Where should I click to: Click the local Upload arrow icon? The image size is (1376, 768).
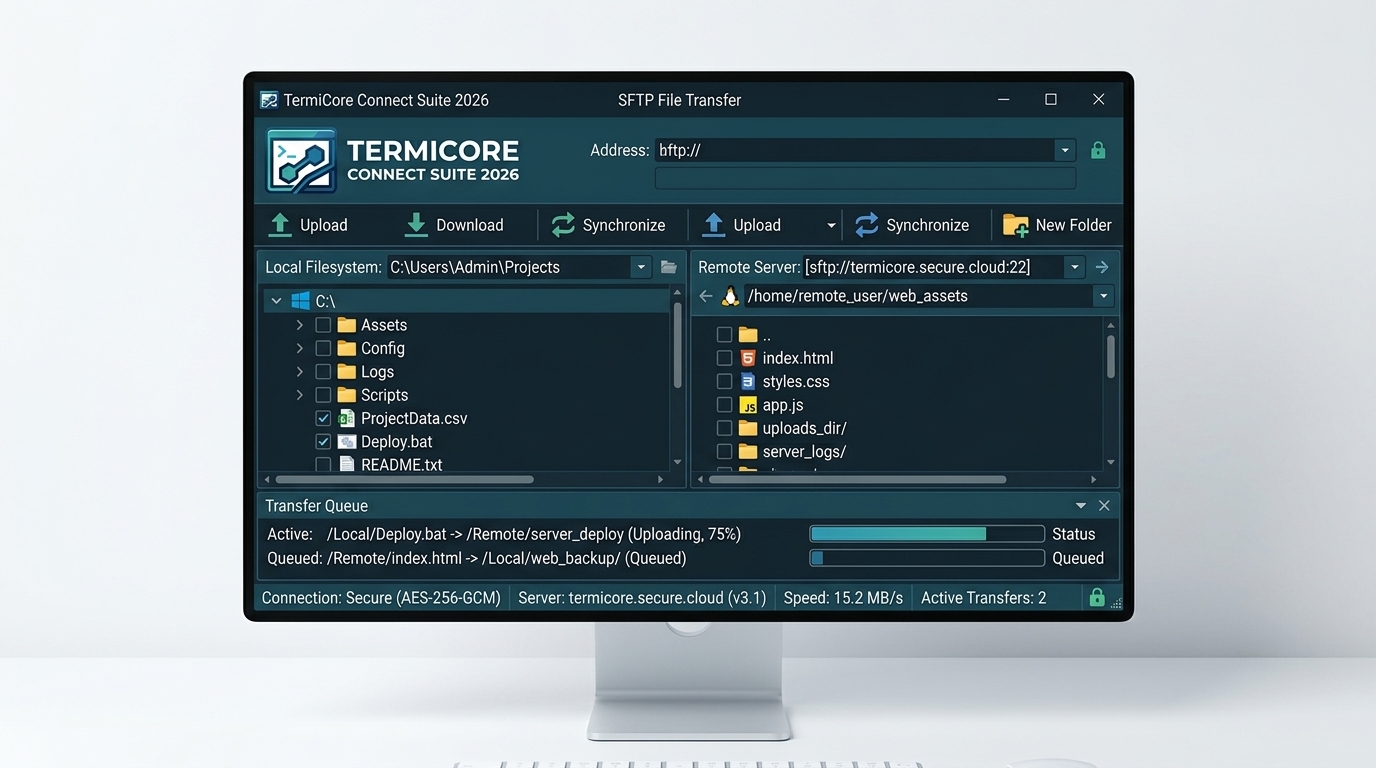[x=280, y=225]
